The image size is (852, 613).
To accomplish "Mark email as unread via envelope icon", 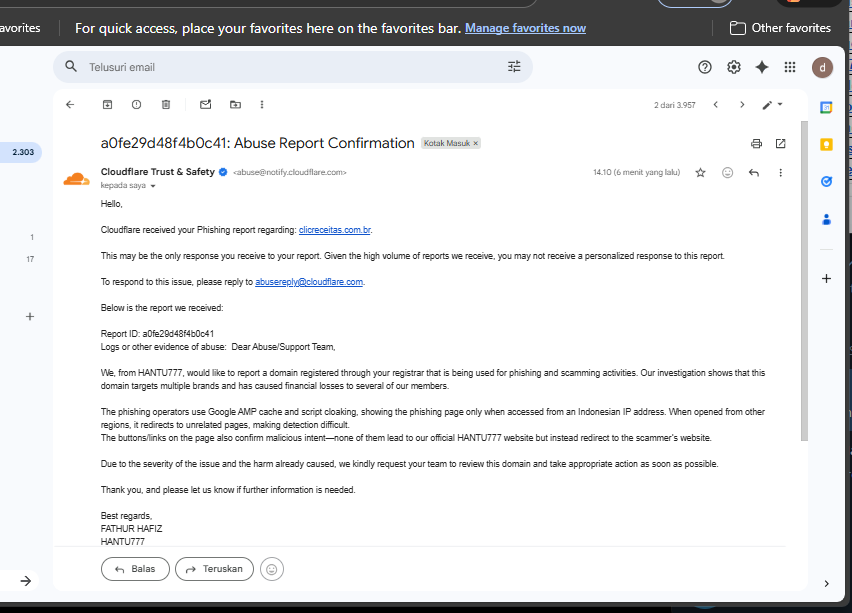I will coord(205,105).
